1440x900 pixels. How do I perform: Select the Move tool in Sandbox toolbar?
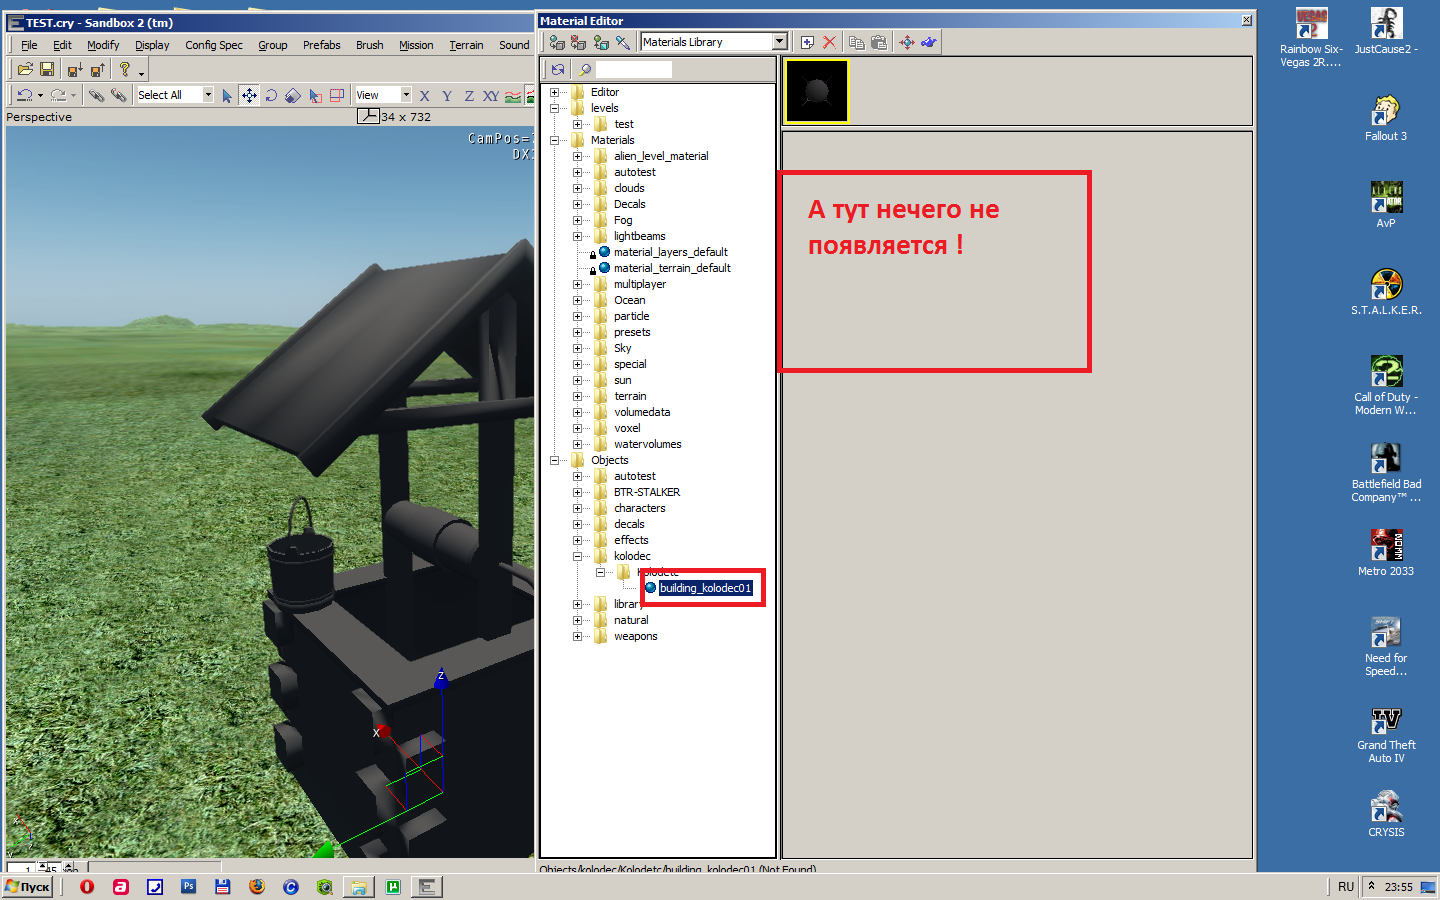point(249,95)
